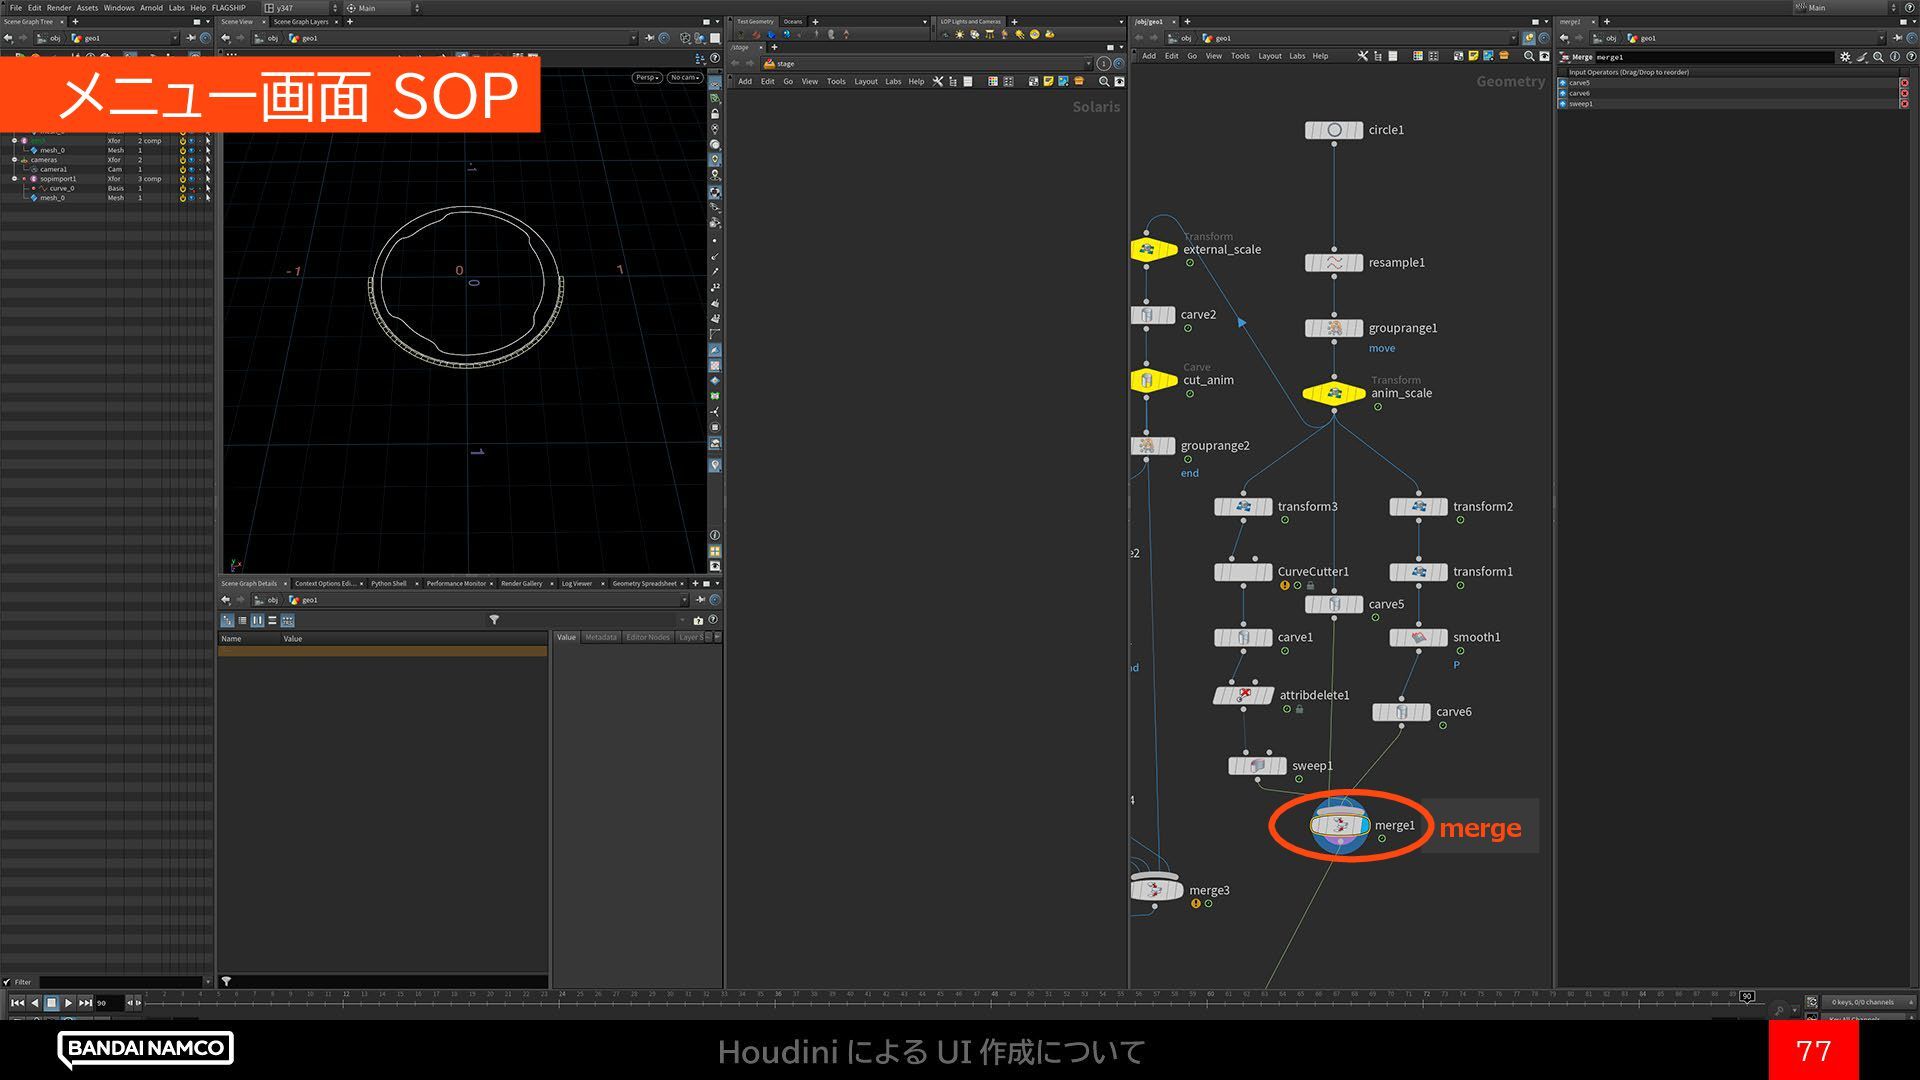Viewport: 1920px width, 1080px height.
Task: Remove carve5 from merge input operators
Action: (1904, 83)
